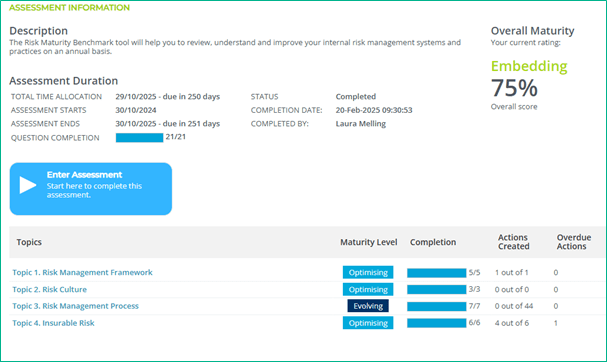Click the ASSESSMENT INFORMATION heading
This screenshot has width=607, height=362.
pyautogui.click(x=69, y=8)
